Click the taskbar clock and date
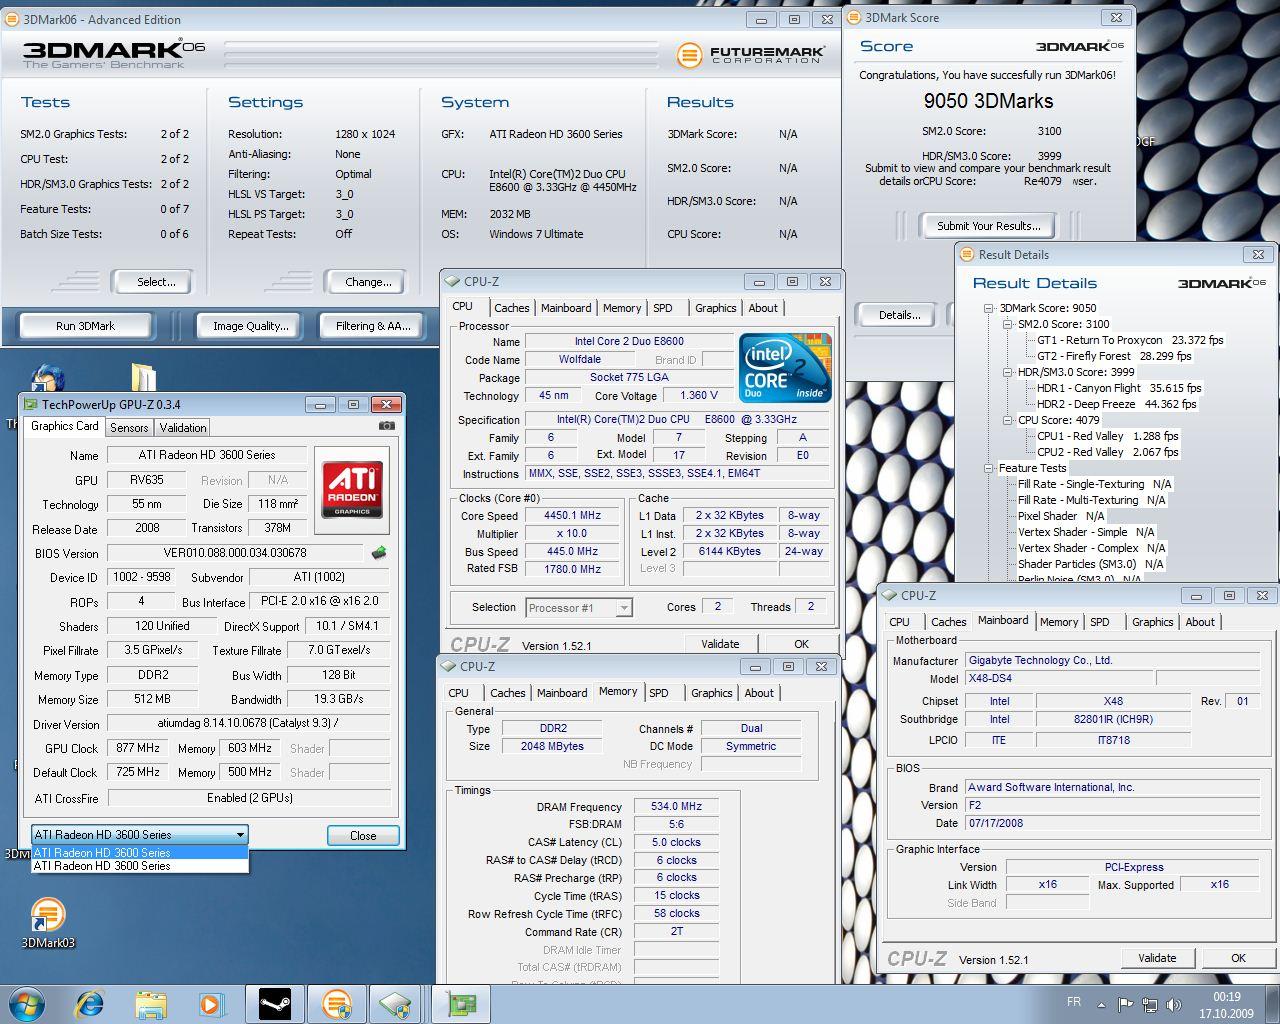 point(1227,1005)
